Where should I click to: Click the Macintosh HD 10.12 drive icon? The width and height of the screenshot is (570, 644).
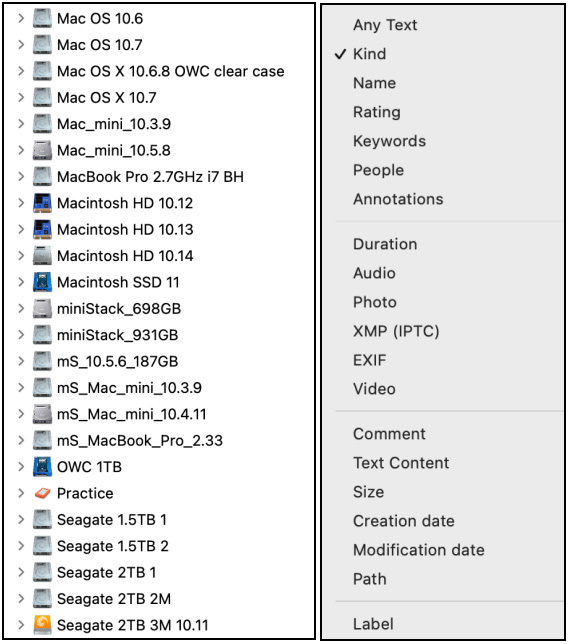pos(42,203)
